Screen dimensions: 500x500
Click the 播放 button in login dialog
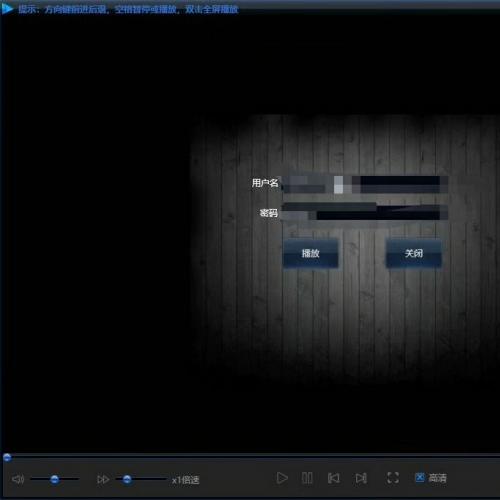point(310,253)
